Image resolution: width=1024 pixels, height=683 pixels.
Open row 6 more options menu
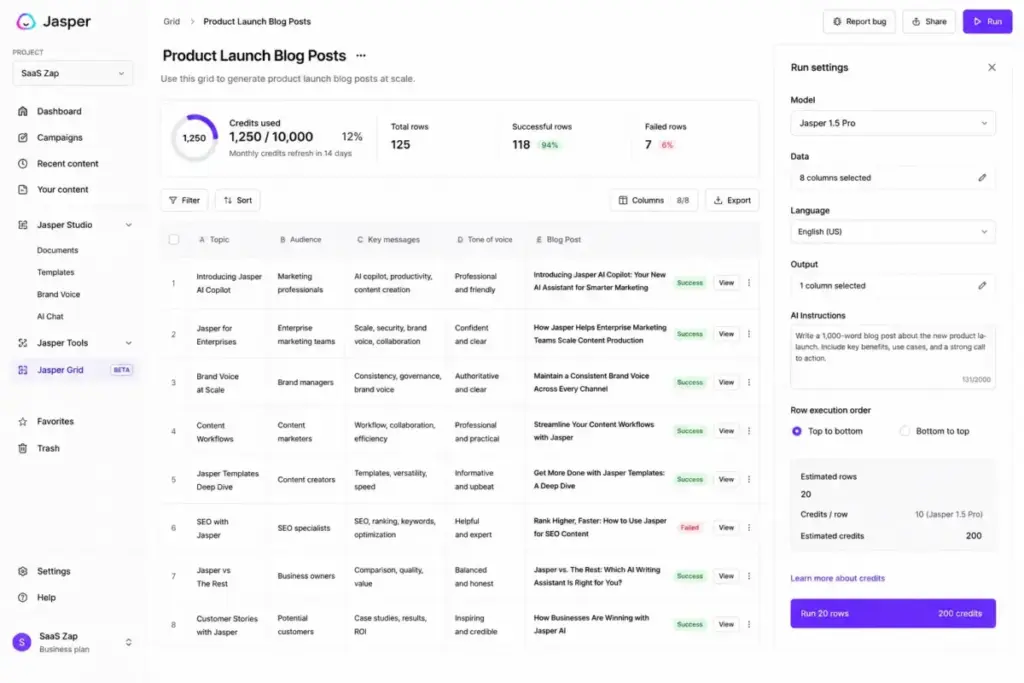tap(749, 528)
